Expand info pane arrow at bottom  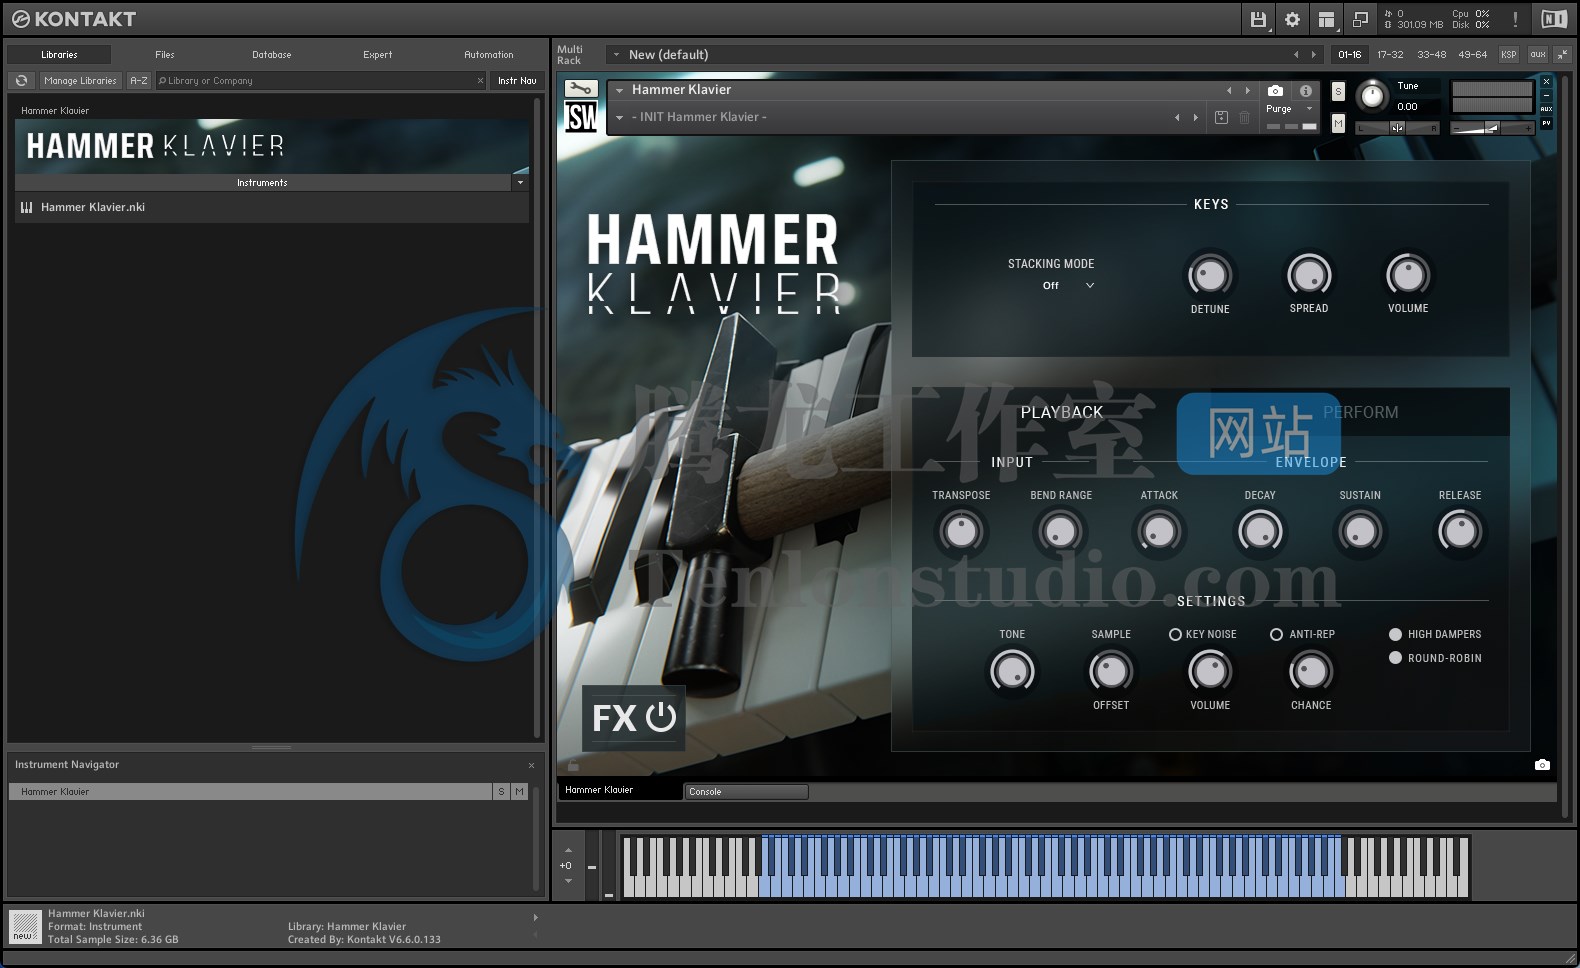pyautogui.click(x=535, y=917)
